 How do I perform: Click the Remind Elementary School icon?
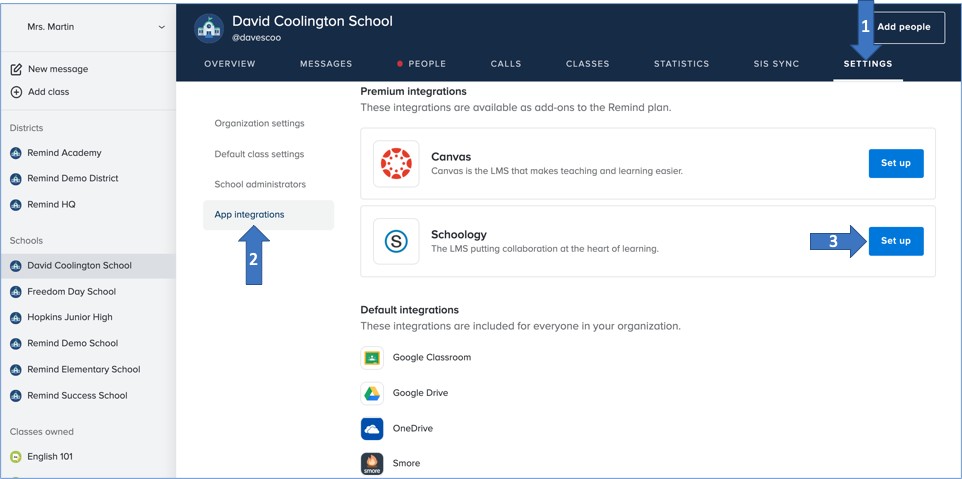point(16,370)
